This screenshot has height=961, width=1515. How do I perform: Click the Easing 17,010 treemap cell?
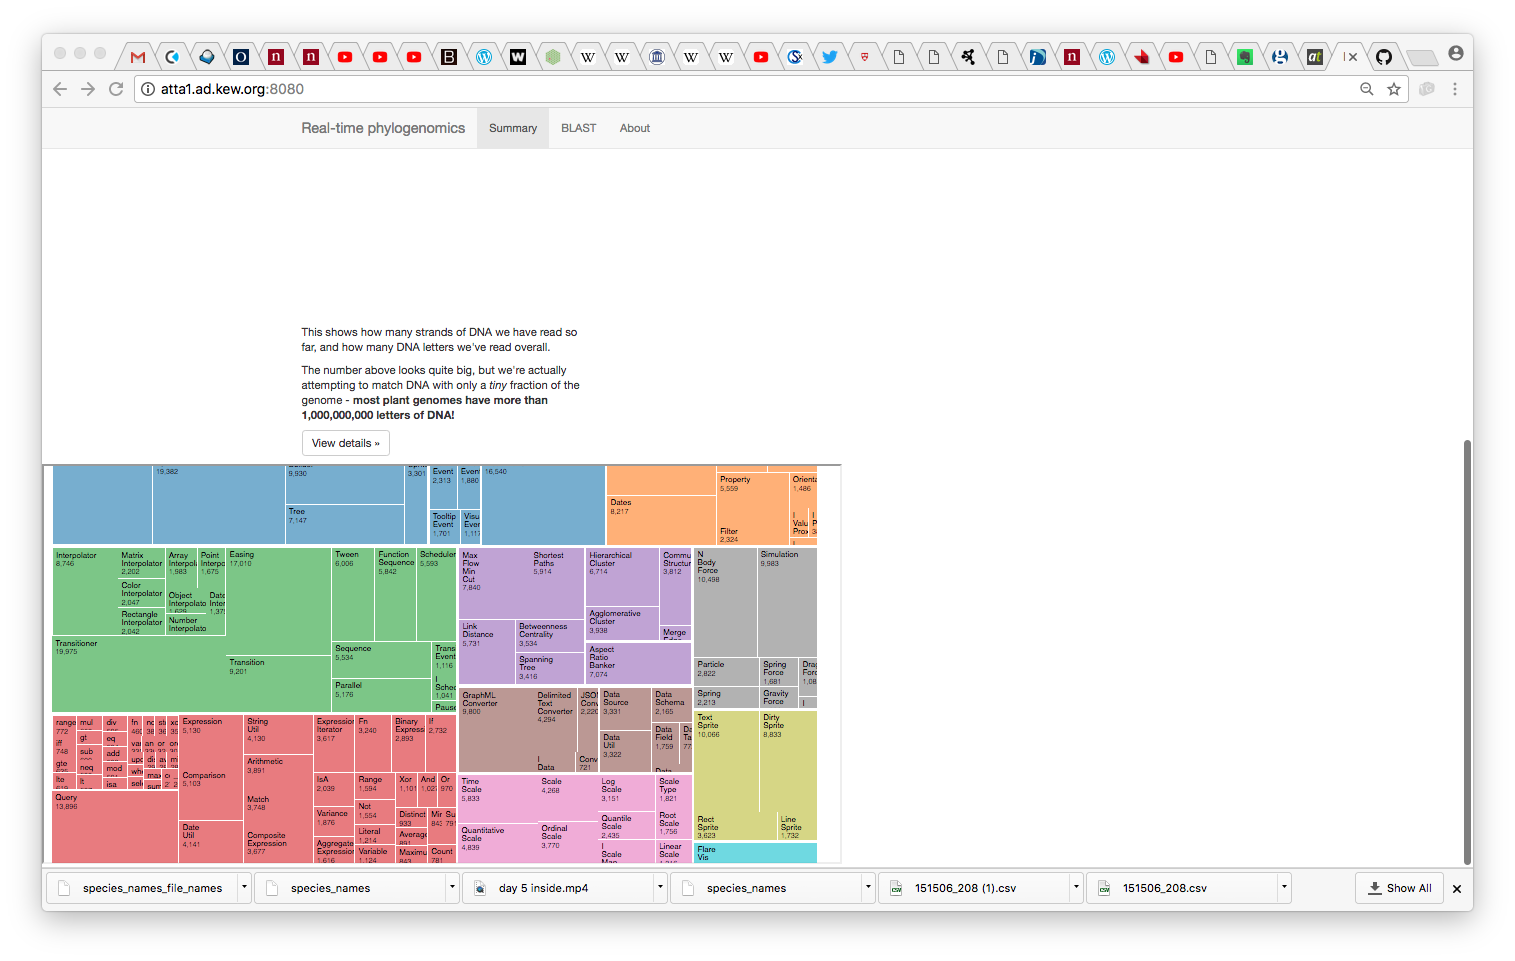279,600
